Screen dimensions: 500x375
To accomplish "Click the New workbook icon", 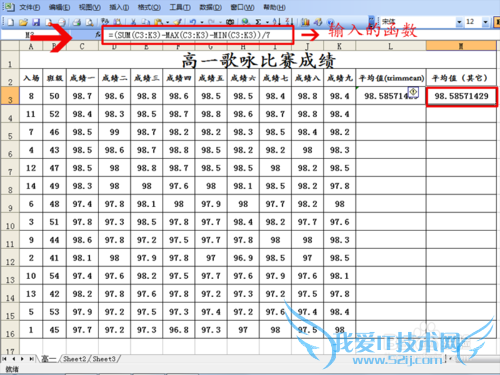I will click(11, 22).
